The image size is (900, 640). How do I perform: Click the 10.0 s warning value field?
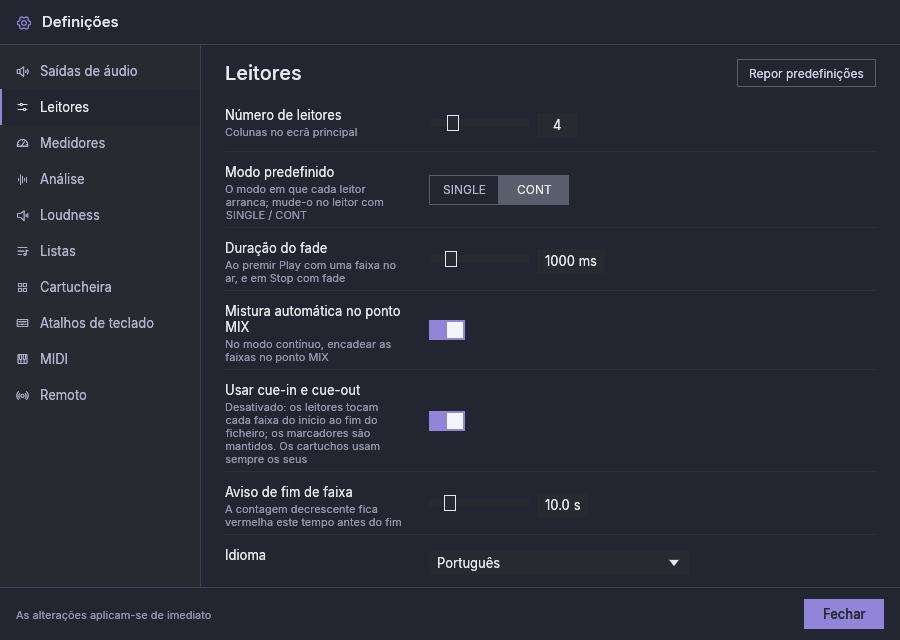point(562,505)
